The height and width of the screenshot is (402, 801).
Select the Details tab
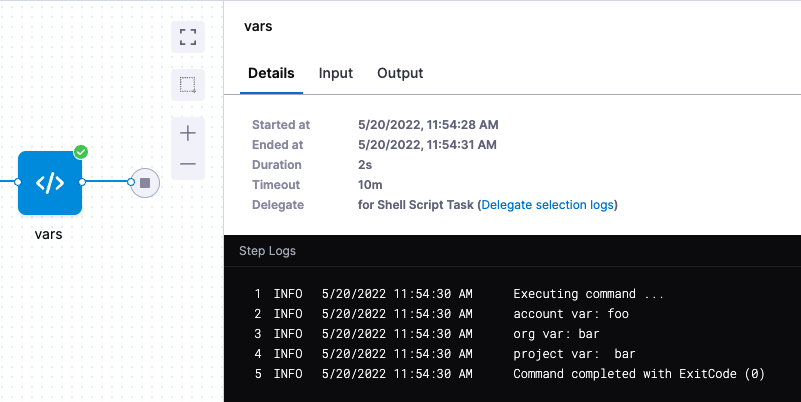271,73
